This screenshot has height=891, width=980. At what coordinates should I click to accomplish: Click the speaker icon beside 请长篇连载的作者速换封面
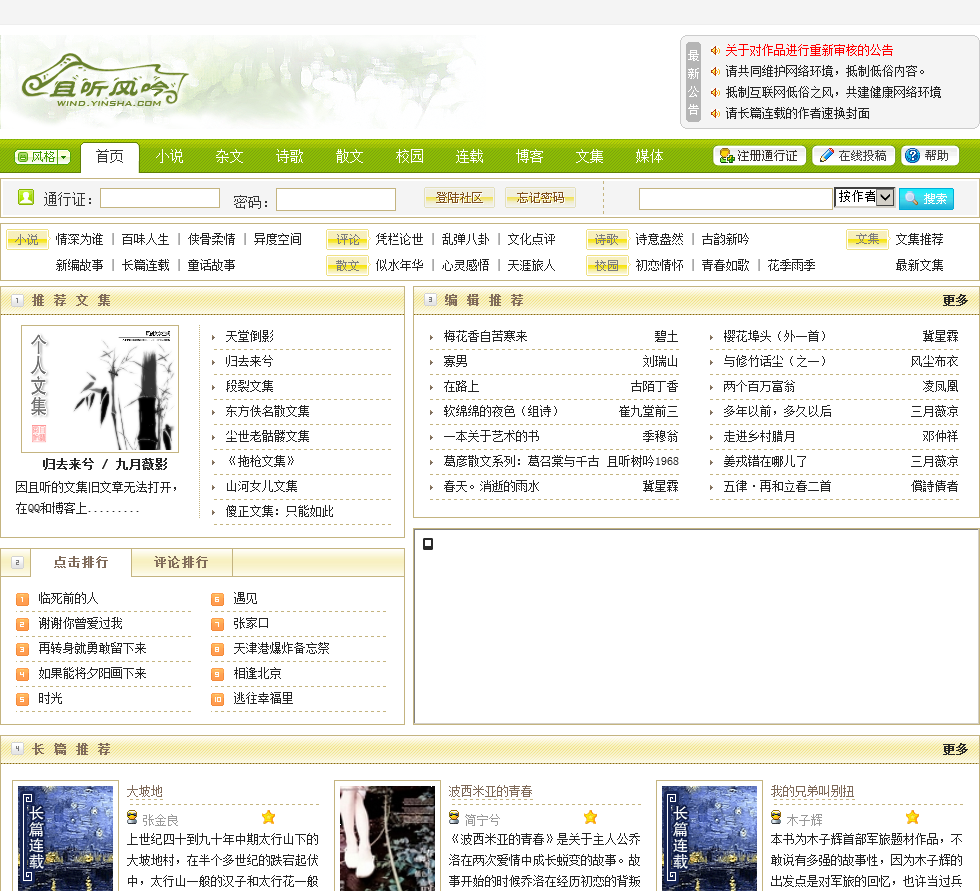pyautogui.click(x=715, y=113)
